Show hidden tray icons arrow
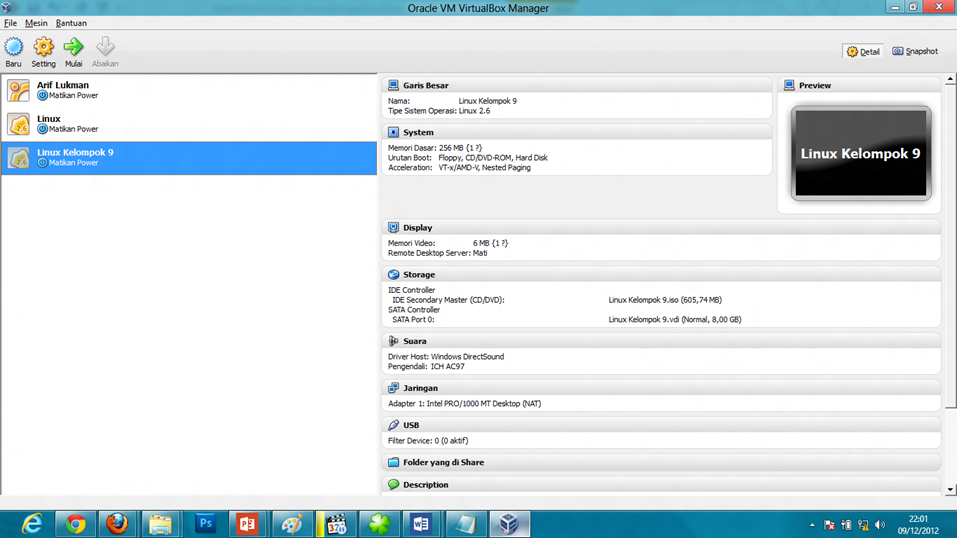The width and height of the screenshot is (957, 538). pos(812,525)
